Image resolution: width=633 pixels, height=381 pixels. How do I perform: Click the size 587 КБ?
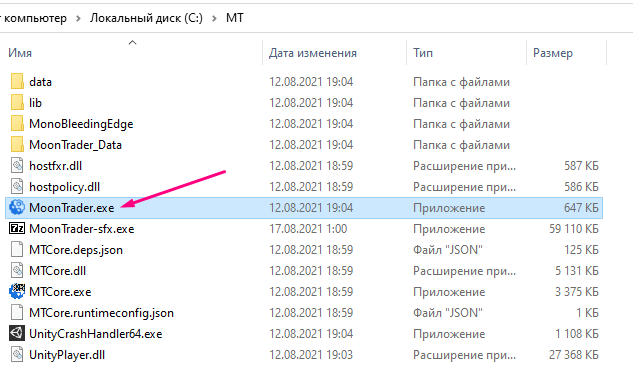pyautogui.click(x=581, y=165)
